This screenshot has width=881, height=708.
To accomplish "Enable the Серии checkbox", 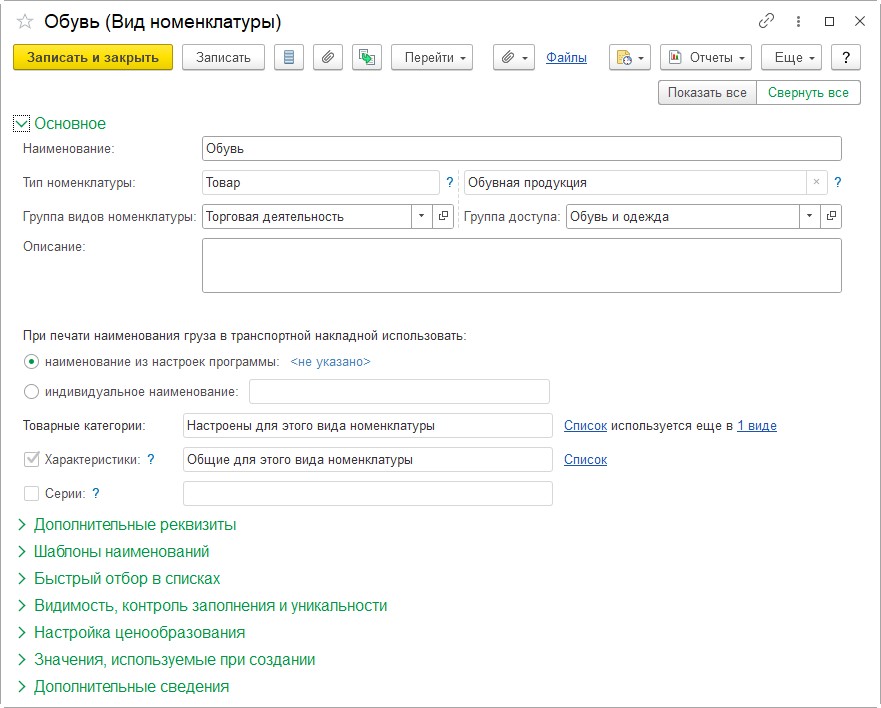I will coord(32,493).
